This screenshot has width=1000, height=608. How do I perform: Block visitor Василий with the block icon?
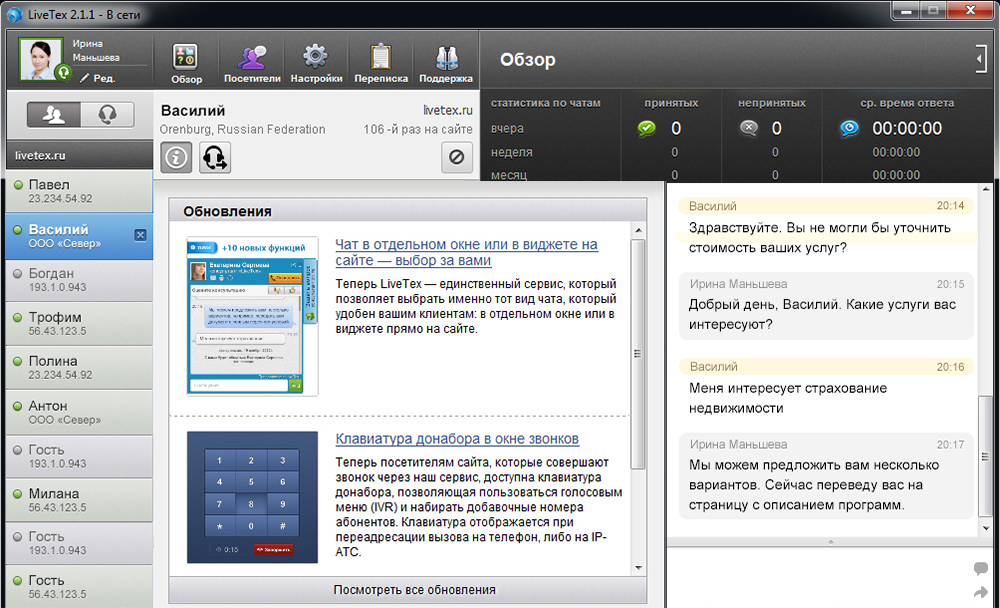[x=457, y=157]
